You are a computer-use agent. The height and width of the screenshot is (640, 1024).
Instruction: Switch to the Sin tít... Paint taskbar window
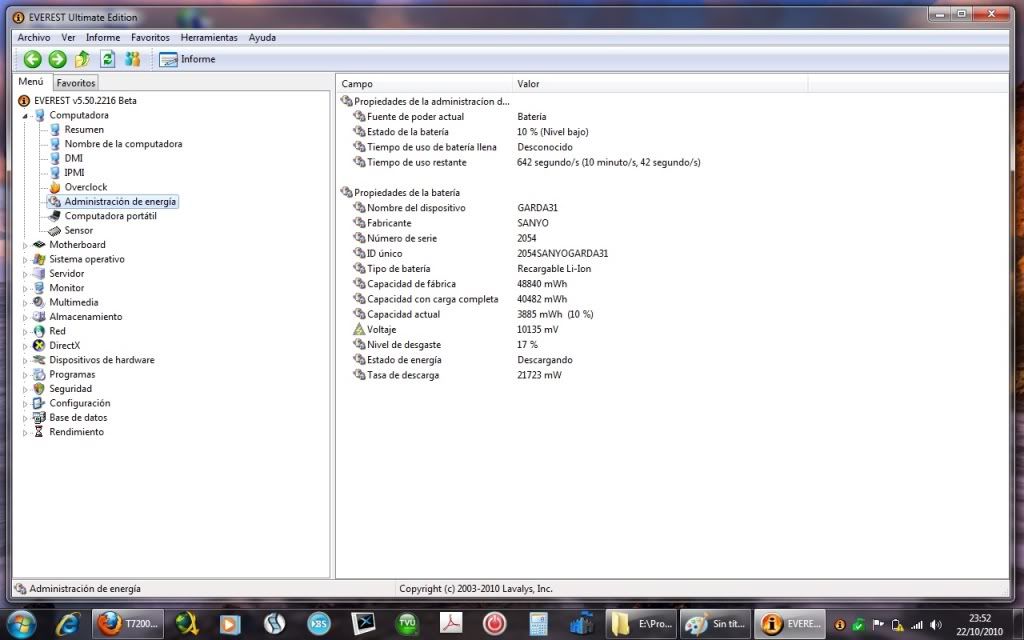[716, 624]
